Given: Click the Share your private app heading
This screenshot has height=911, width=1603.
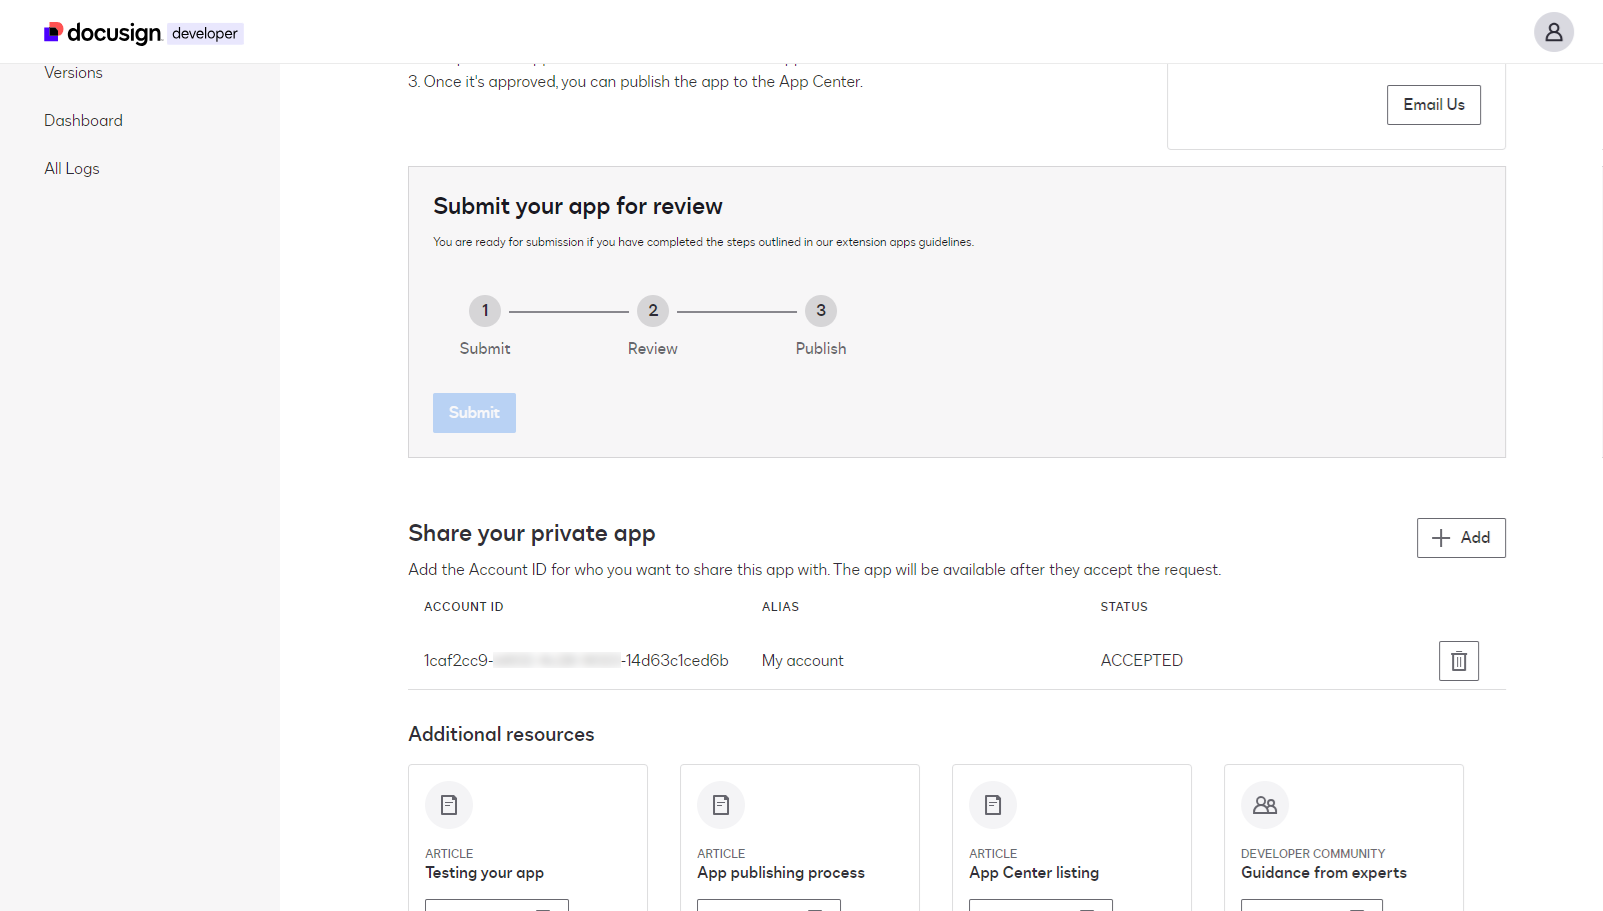Looking at the screenshot, I should [532, 534].
